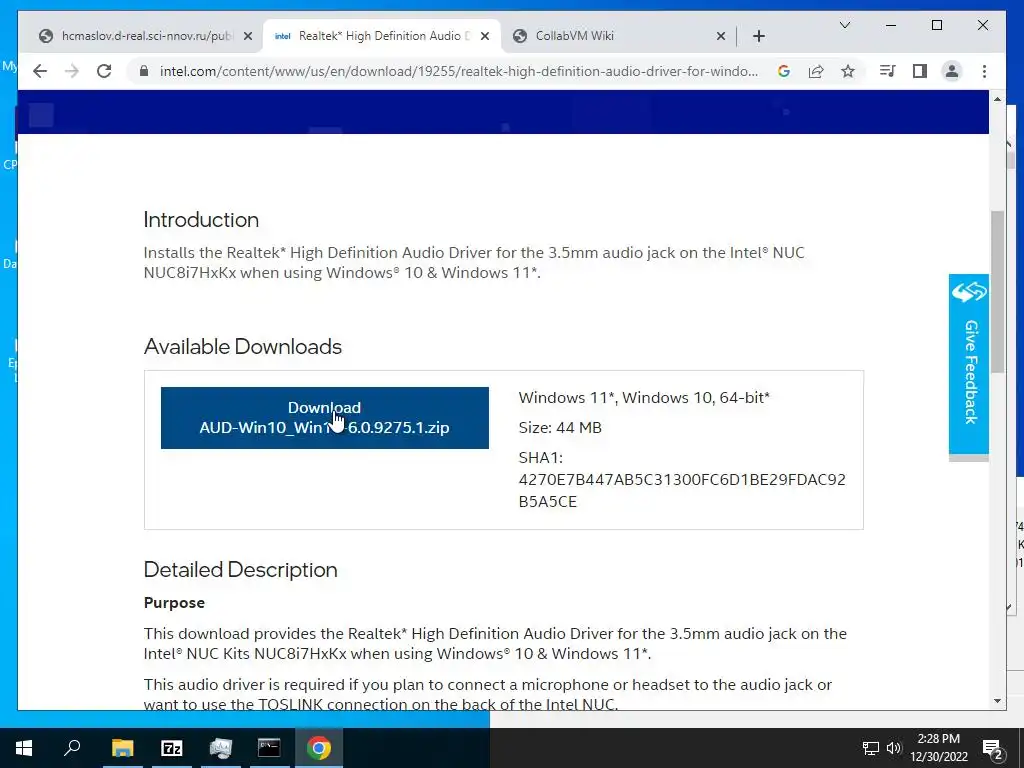Screen dimensions: 1024x768
Task: Download AUD-Win10_Win11-6.0.9275.1.zip
Action: pyautogui.click(x=325, y=418)
